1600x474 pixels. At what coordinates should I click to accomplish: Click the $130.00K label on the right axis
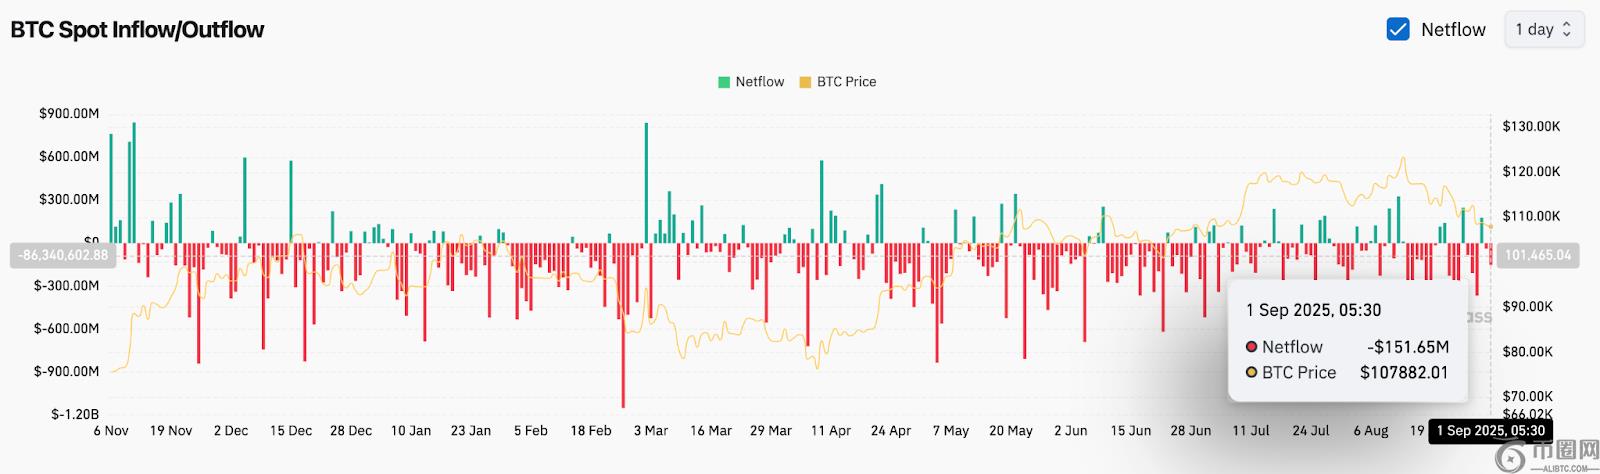[x=1531, y=126]
